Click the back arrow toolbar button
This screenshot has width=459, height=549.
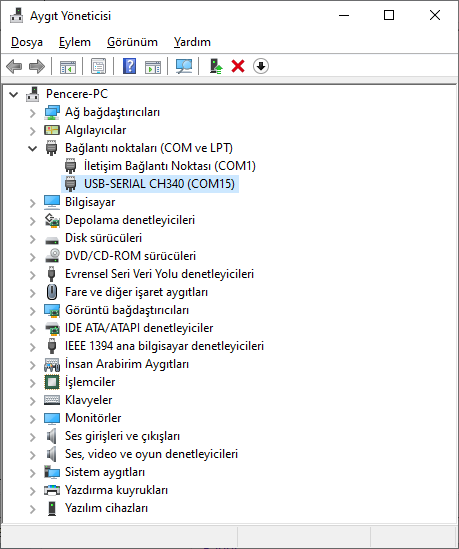pyautogui.click(x=14, y=66)
